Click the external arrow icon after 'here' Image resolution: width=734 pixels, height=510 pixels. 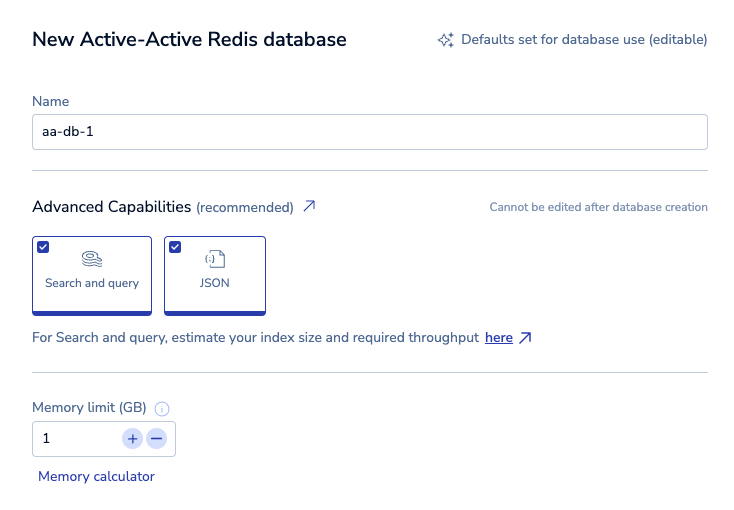tap(525, 338)
